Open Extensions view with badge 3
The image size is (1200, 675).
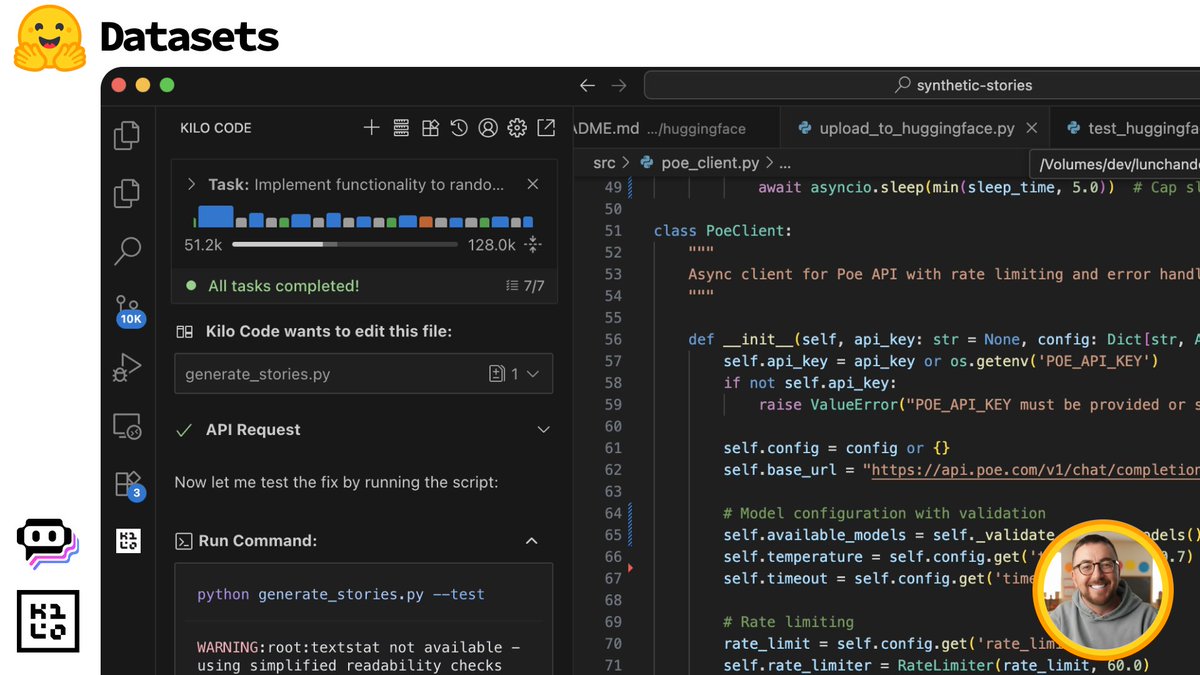click(129, 485)
